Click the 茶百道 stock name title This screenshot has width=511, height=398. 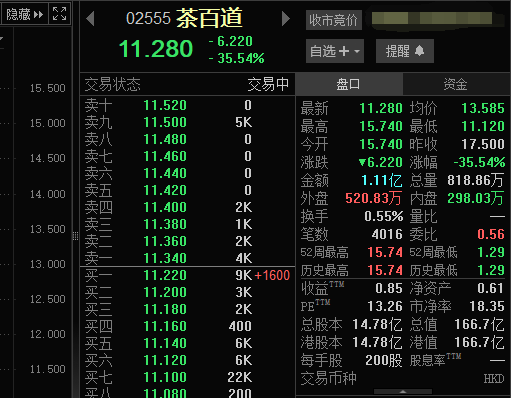click(209, 18)
